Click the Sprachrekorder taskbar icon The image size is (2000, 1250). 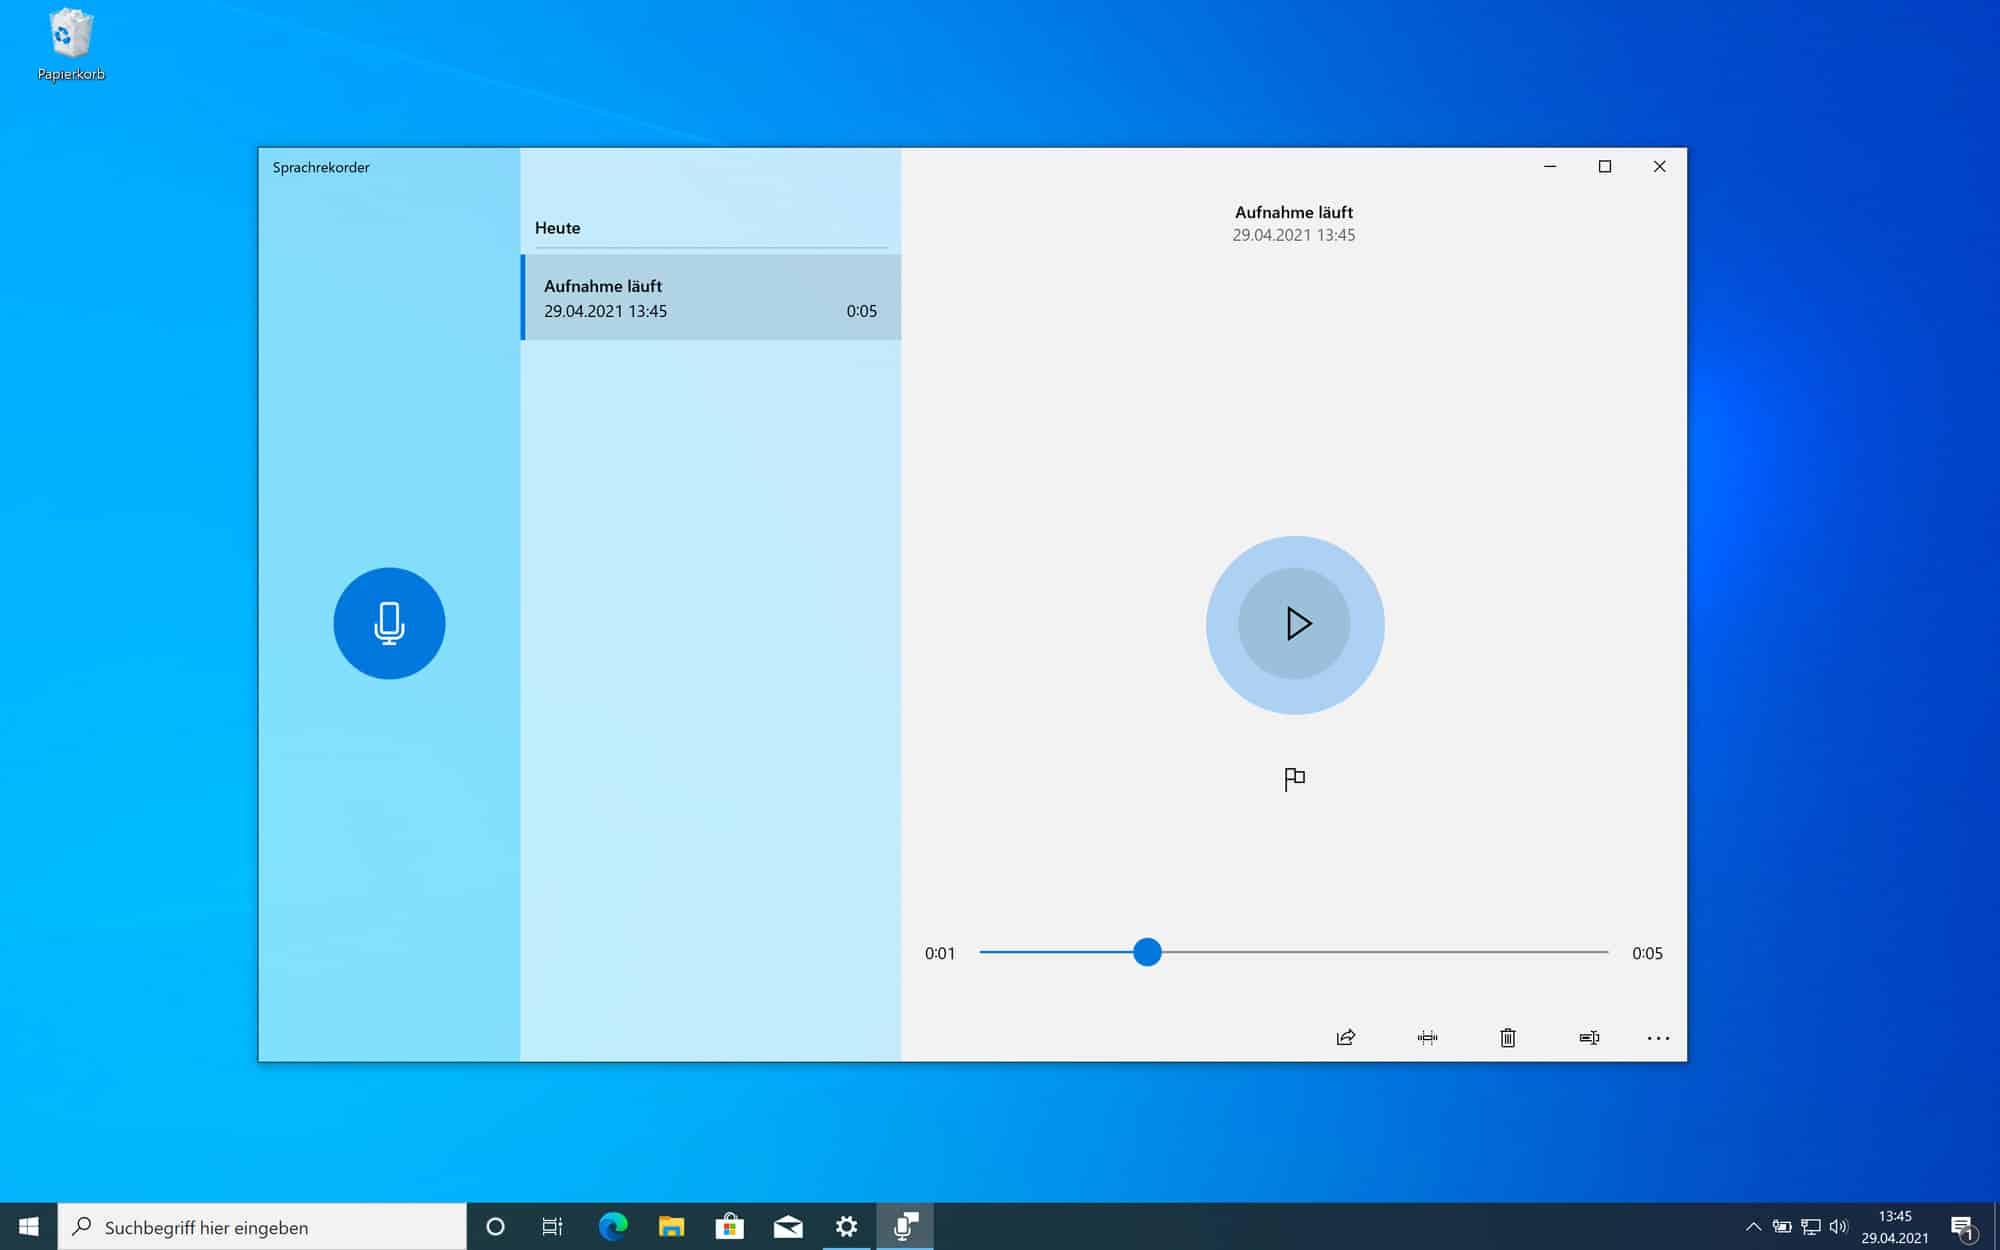click(x=905, y=1226)
